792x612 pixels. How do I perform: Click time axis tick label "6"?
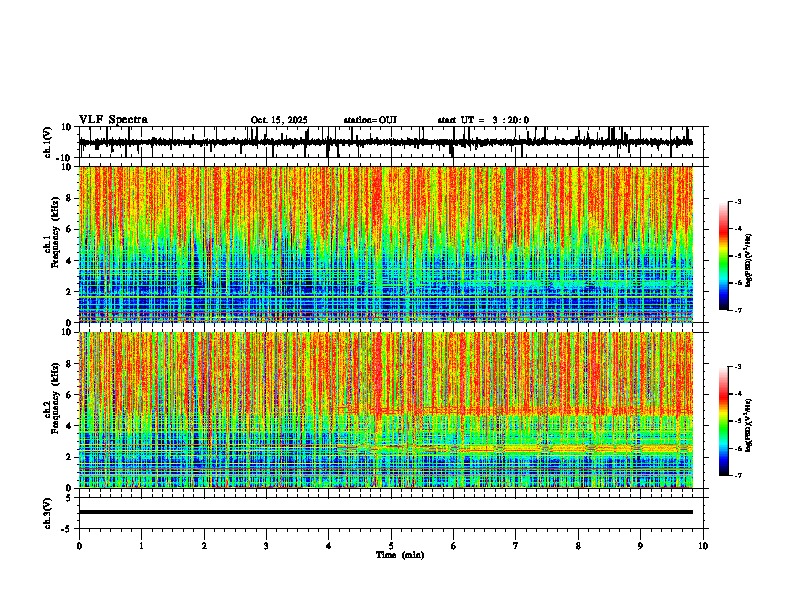pos(454,546)
